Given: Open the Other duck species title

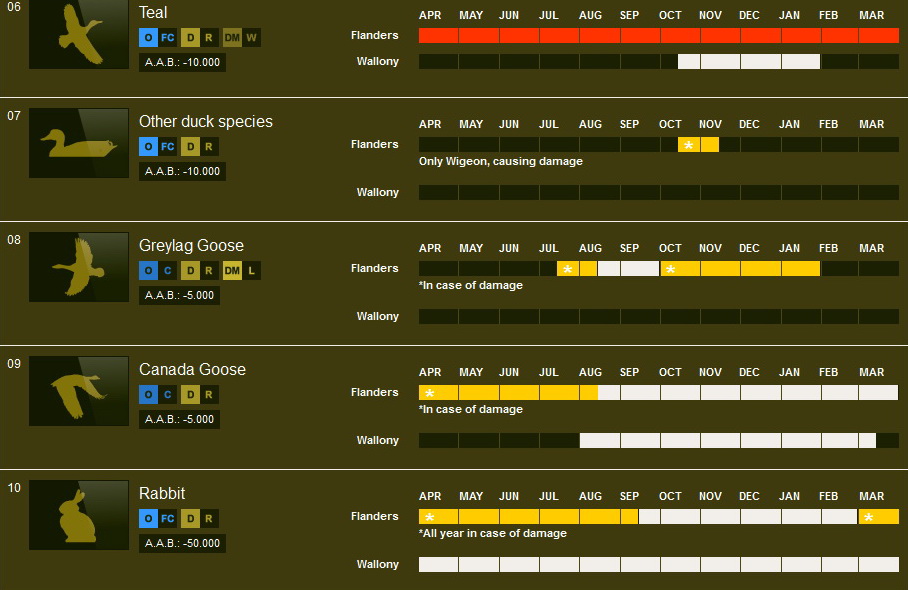Looking at the screenshot, I should tap(205, 121).
